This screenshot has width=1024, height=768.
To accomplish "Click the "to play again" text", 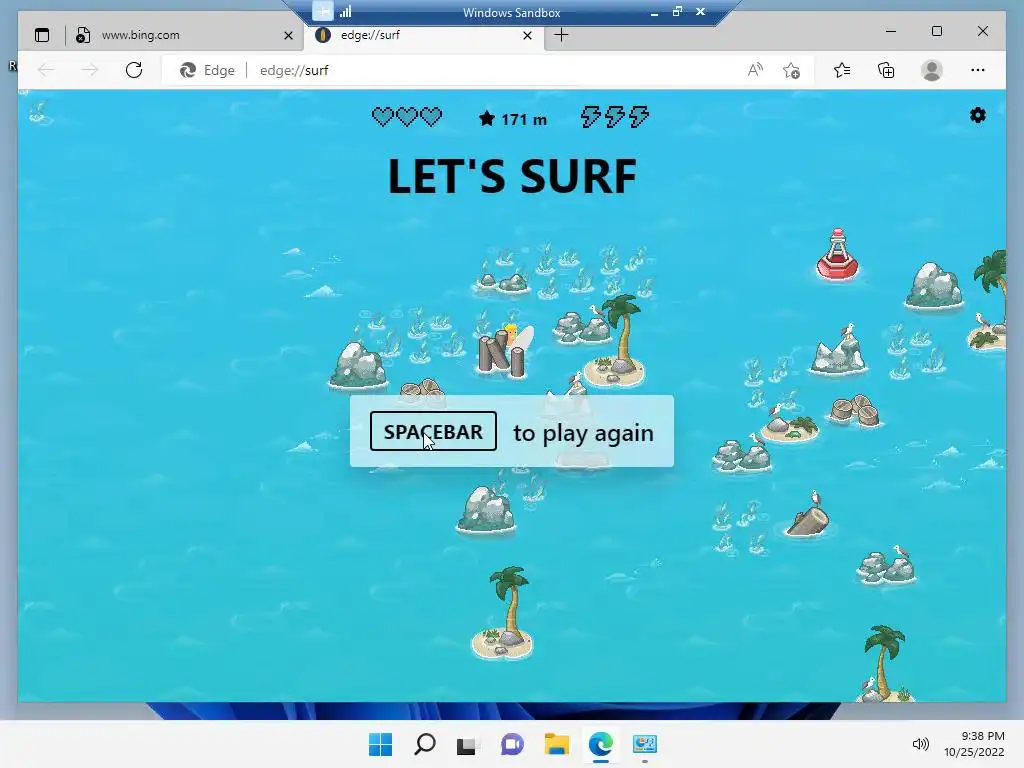I will [583, 432].
